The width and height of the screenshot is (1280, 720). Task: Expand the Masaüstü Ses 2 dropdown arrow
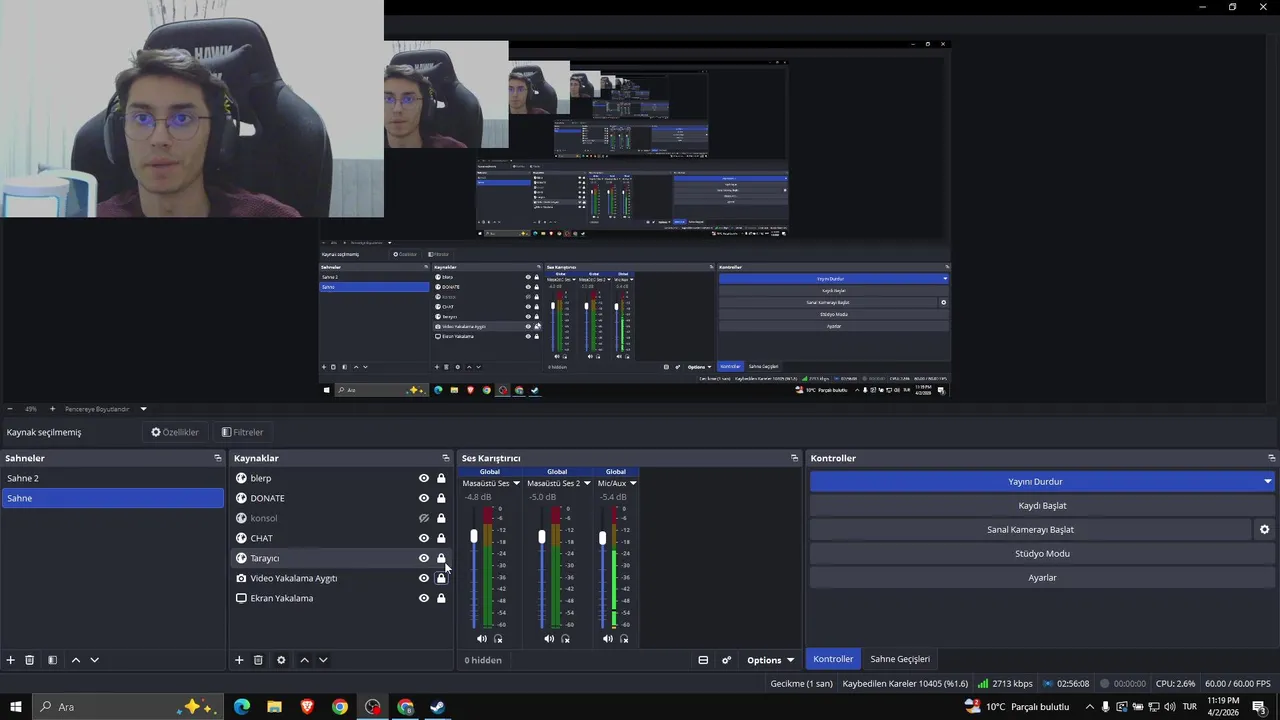[x=587, y=483]
